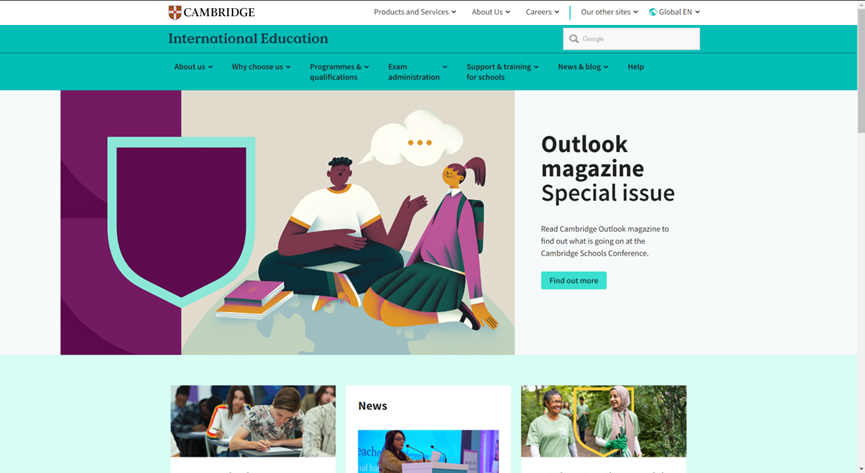Viewport: 865px width, 473px height.
Task: Click the globe icon beside Global EN
Action: coord(653,12)
